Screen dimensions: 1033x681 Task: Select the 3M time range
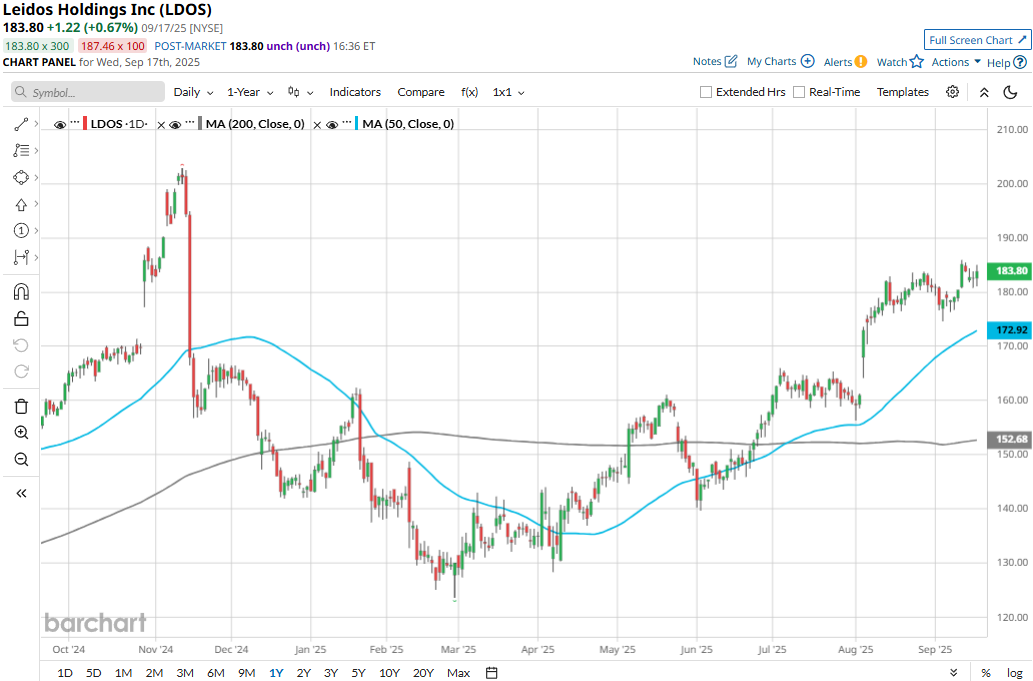click(185, 672)
